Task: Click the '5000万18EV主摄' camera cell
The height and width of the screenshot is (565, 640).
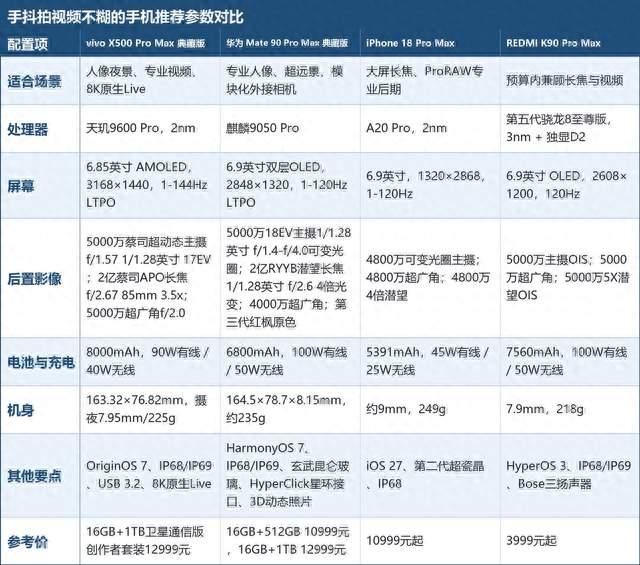Action: pyautogui.click(x=289, y=277)
